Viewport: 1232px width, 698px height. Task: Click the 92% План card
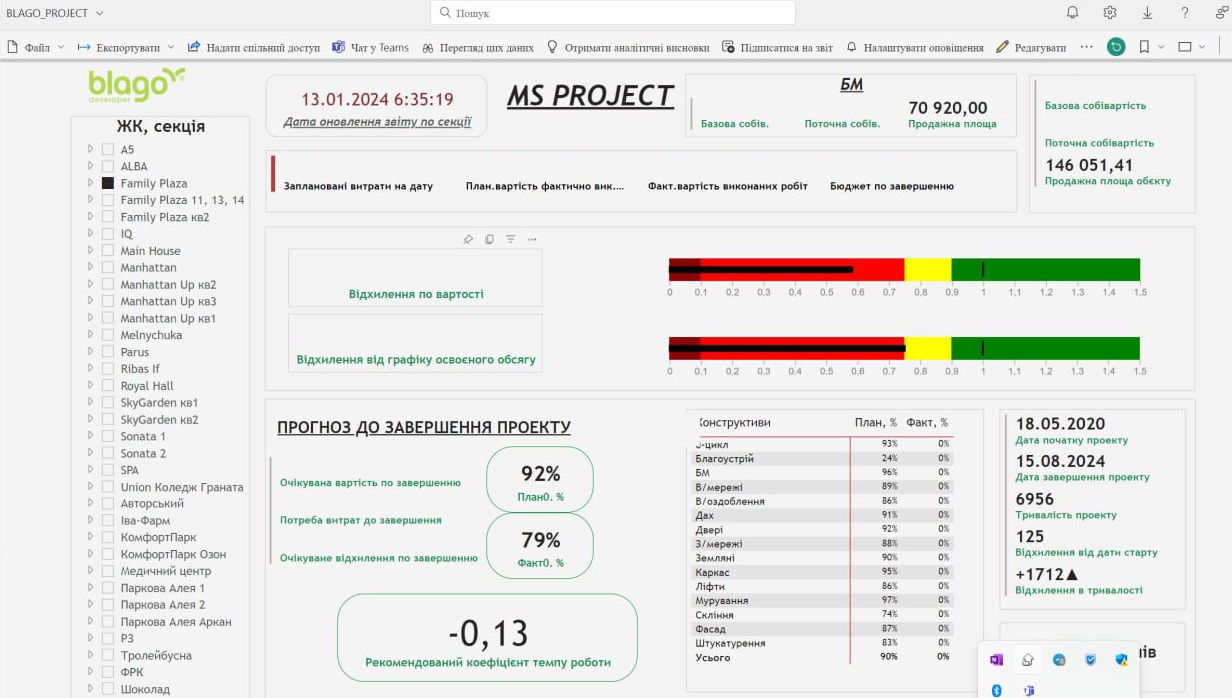coord(540,480)
